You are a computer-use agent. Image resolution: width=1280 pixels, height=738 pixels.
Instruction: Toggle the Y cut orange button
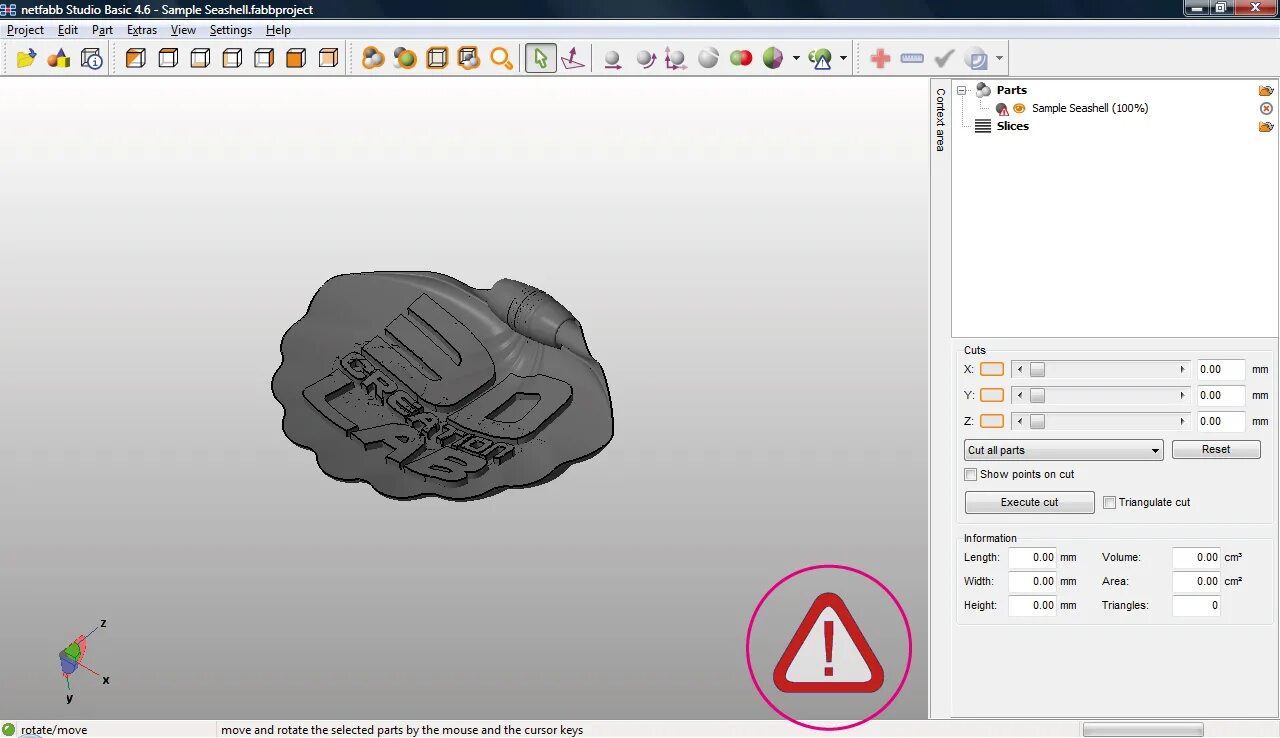pyautogui.click(x=992, y=395)
